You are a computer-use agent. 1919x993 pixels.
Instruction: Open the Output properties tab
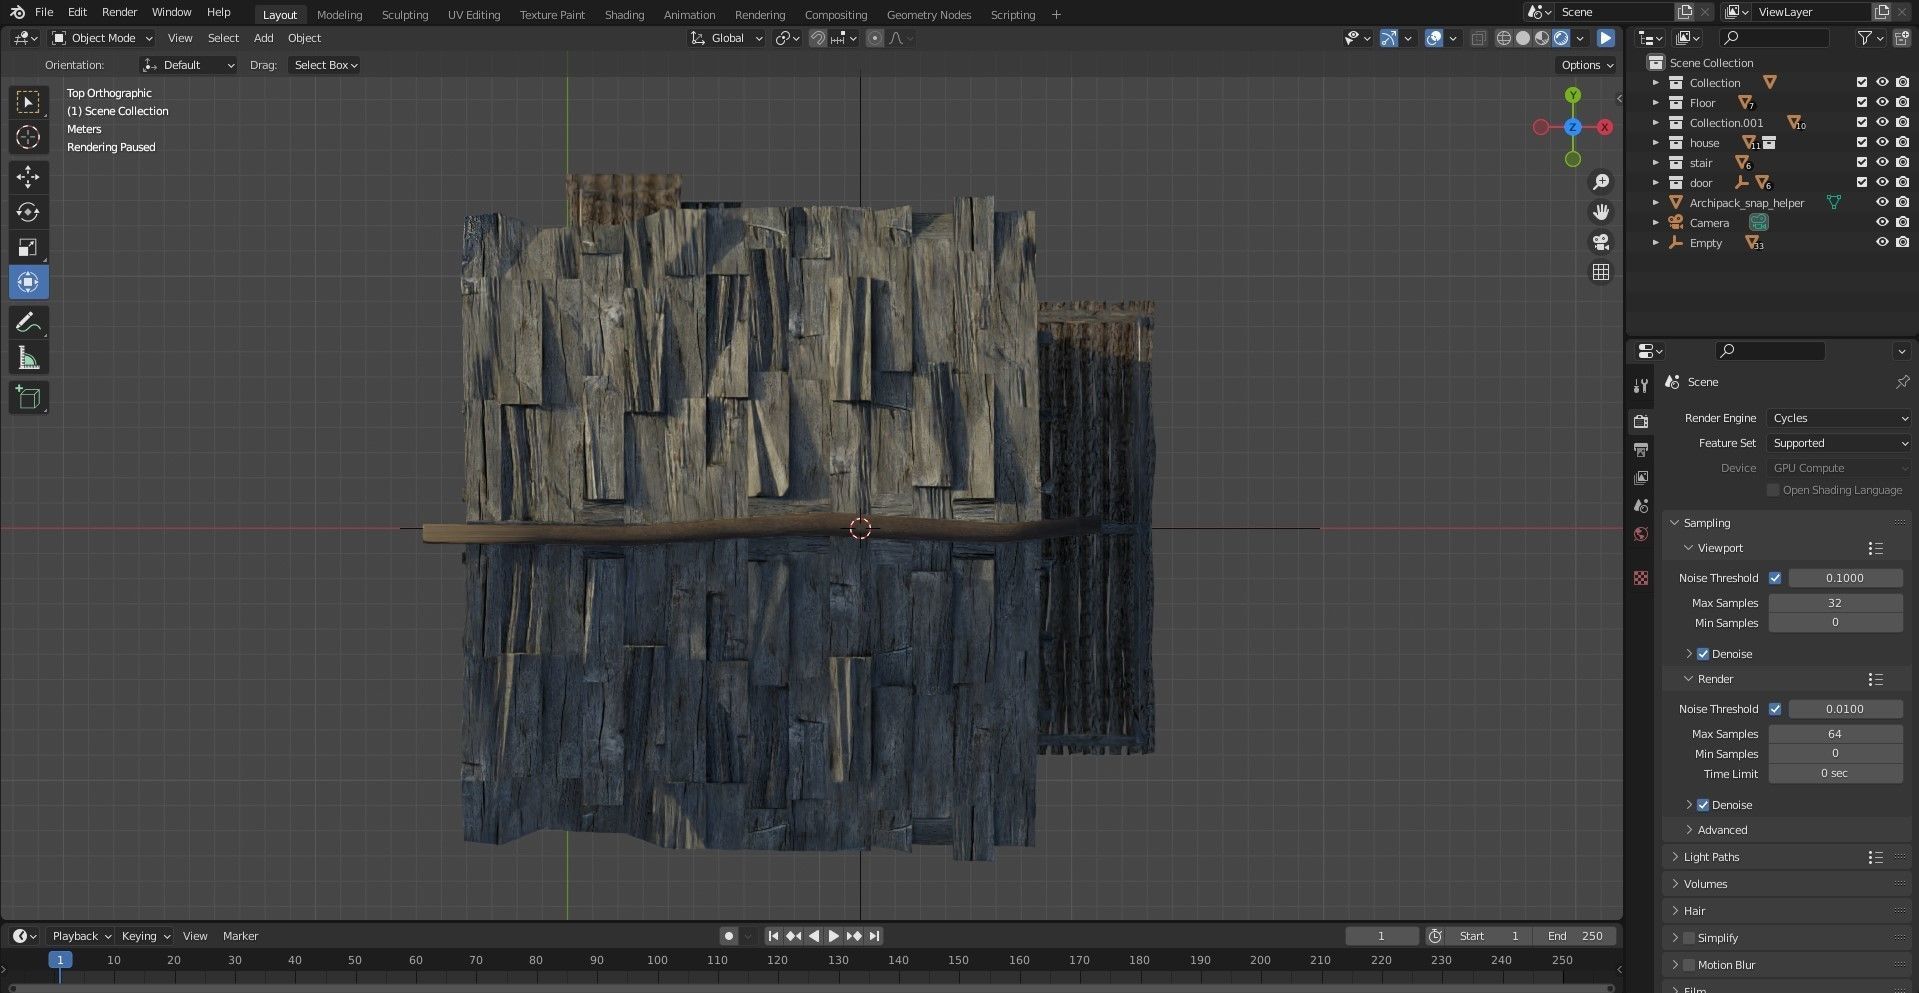(x=1641, y=450)
